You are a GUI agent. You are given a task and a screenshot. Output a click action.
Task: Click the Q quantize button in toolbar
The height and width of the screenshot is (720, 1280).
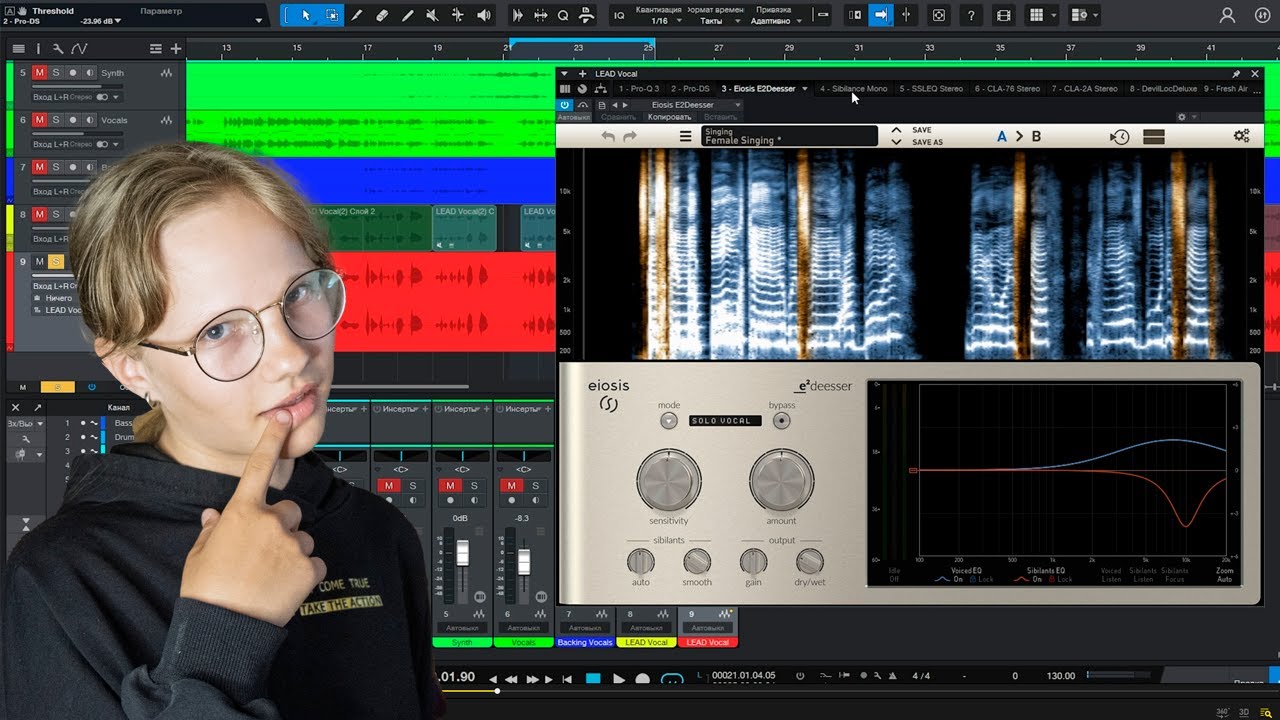point(563,15)
